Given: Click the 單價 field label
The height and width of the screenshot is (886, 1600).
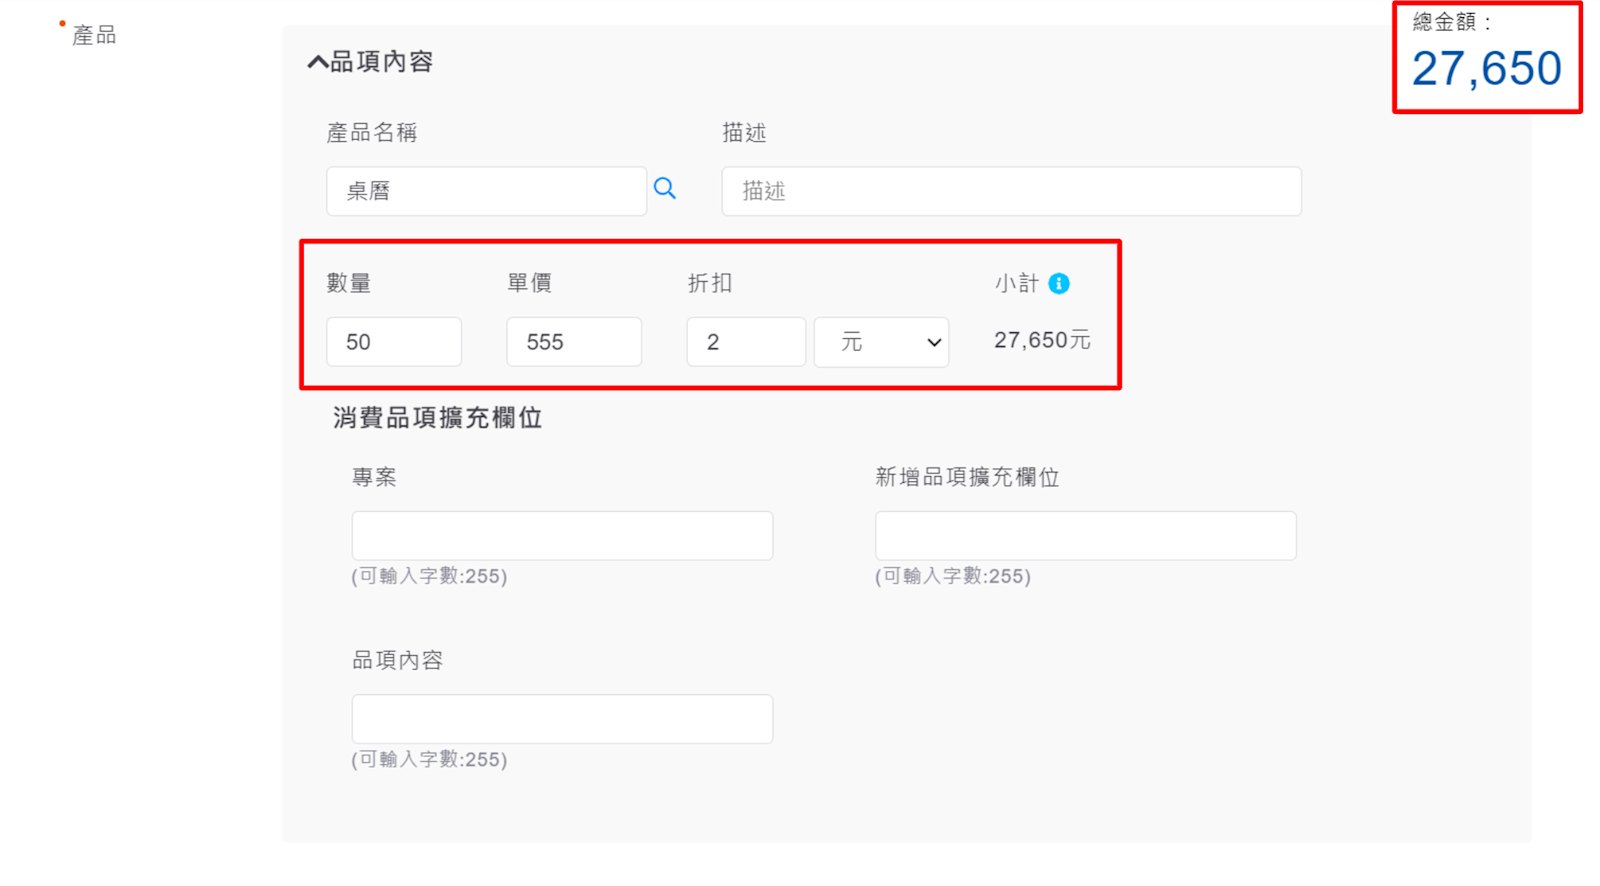Looking at the screenshot, I should coord(529,284).
